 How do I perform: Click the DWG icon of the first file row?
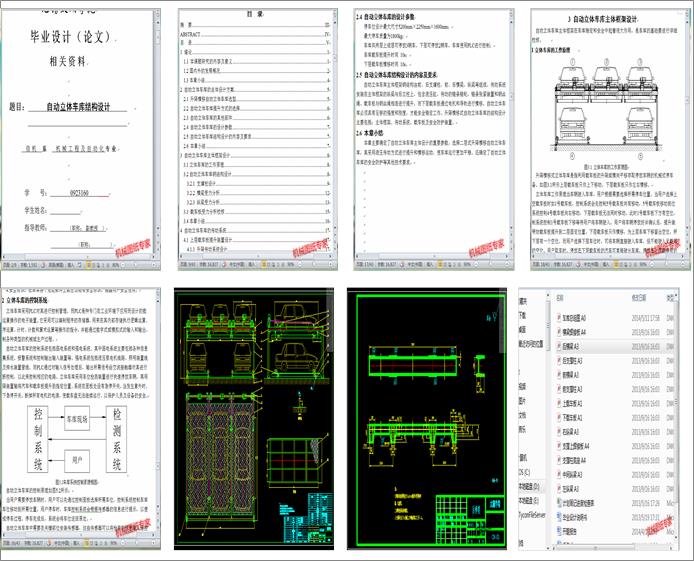(559, 318)
